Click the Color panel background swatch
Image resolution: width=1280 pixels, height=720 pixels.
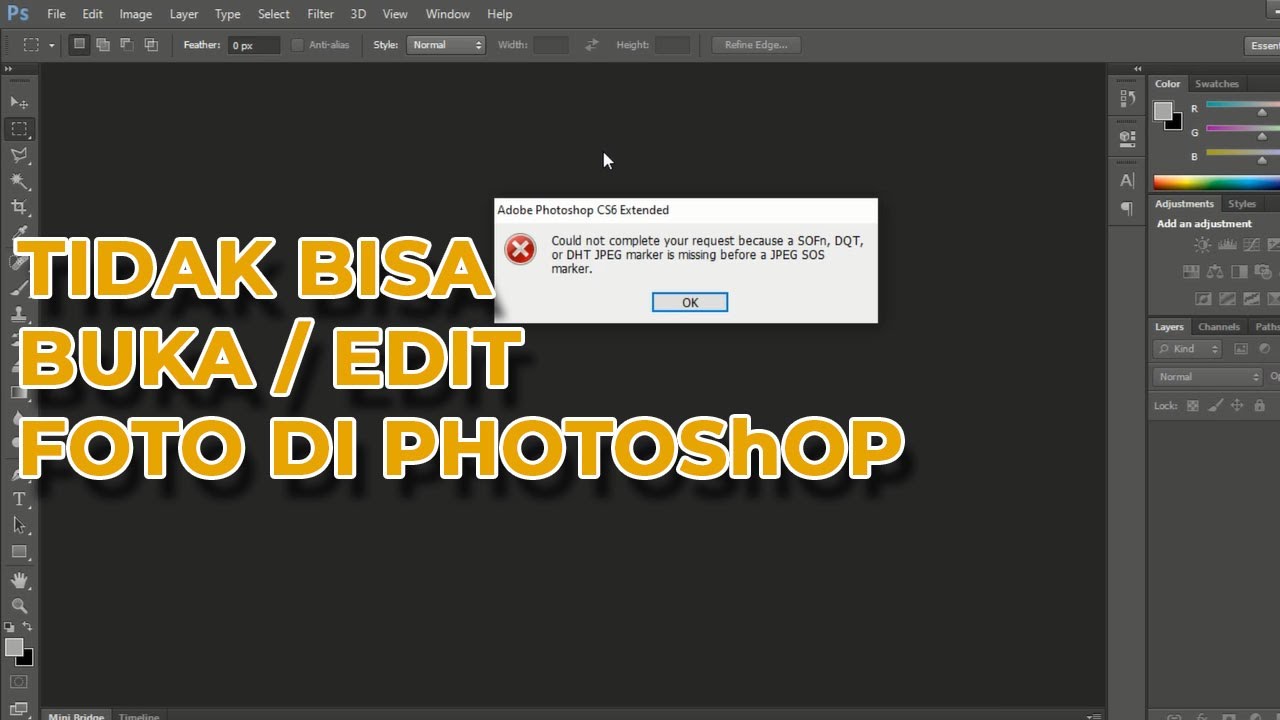(1176, 124)
